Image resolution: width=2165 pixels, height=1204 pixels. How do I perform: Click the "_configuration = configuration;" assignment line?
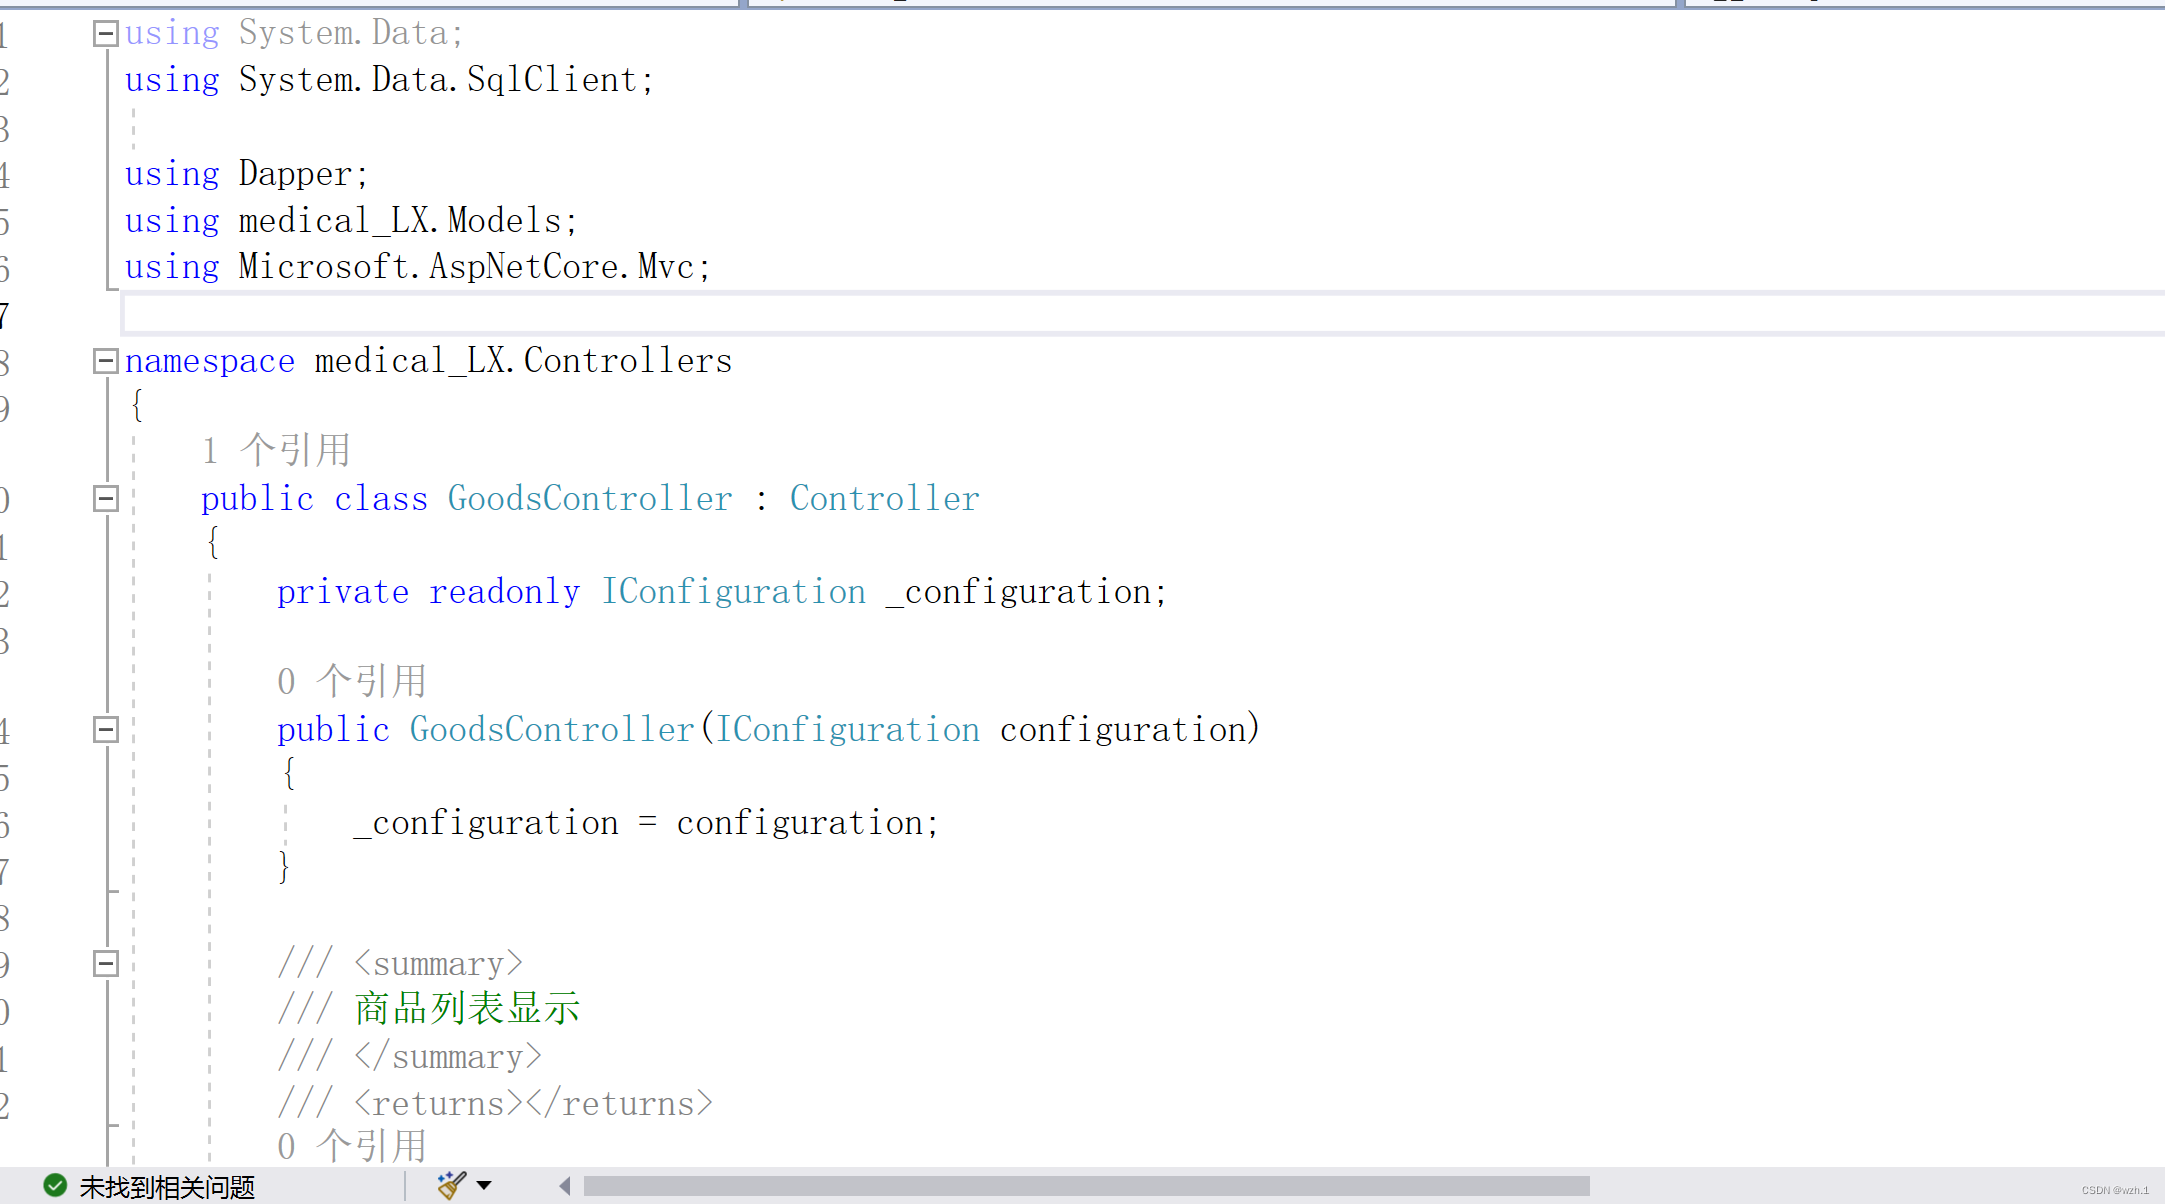click(x=645, y=822)
